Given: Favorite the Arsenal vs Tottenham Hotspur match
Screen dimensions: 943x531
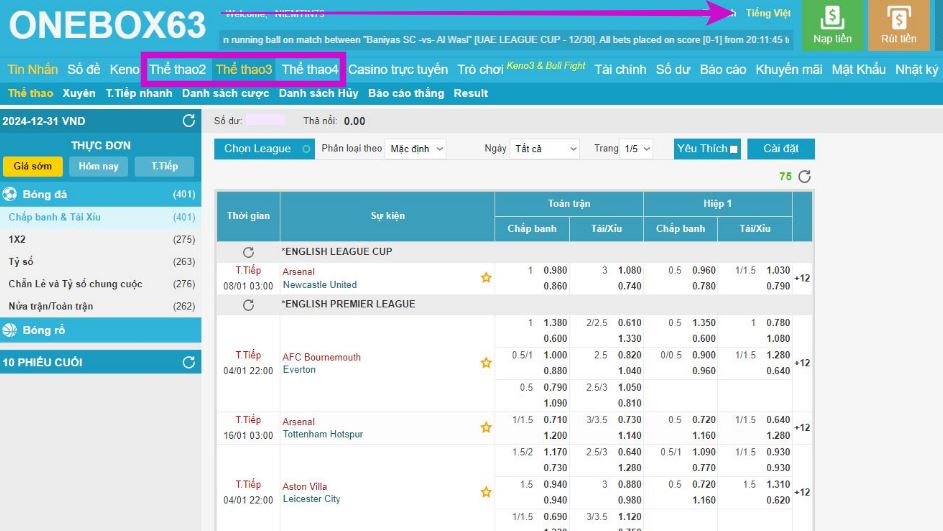Looking at the screenshot, I should (486, 428).
